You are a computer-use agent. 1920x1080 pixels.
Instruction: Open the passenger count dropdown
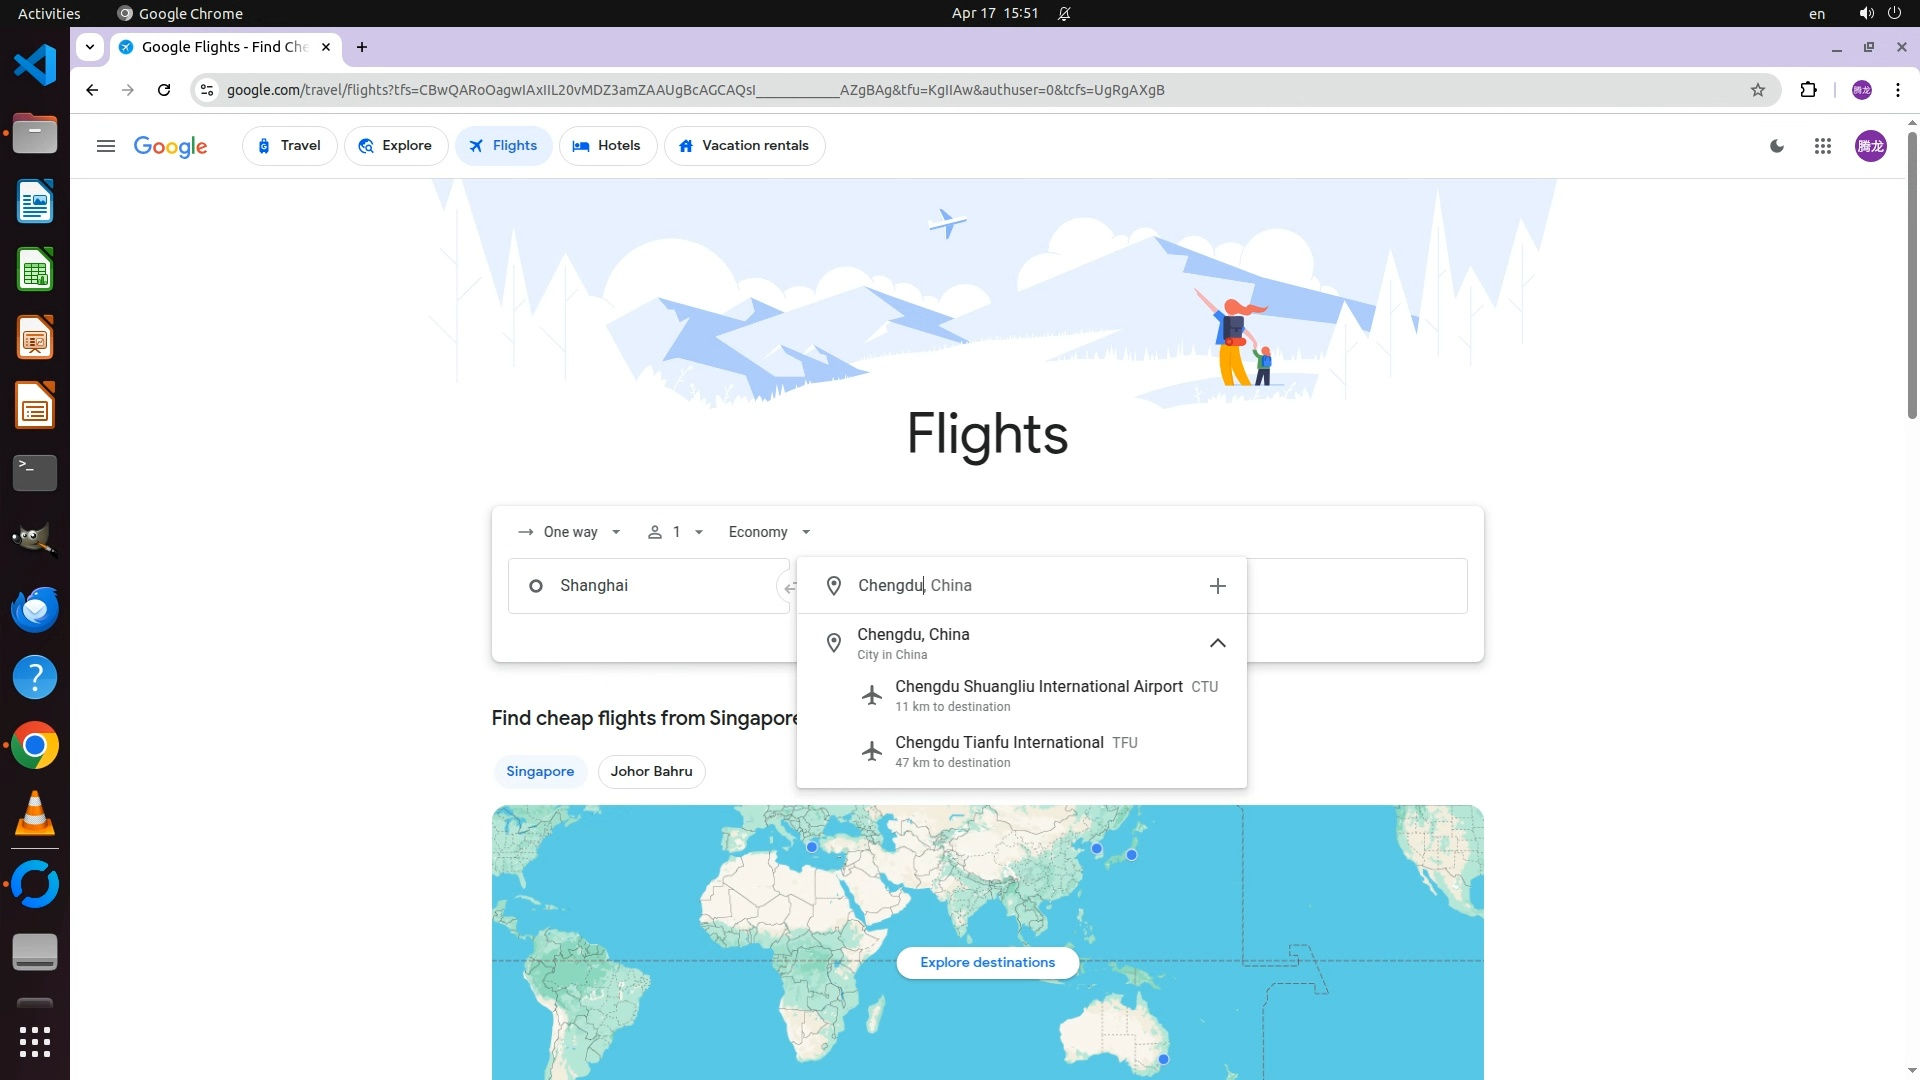(676, 532)
